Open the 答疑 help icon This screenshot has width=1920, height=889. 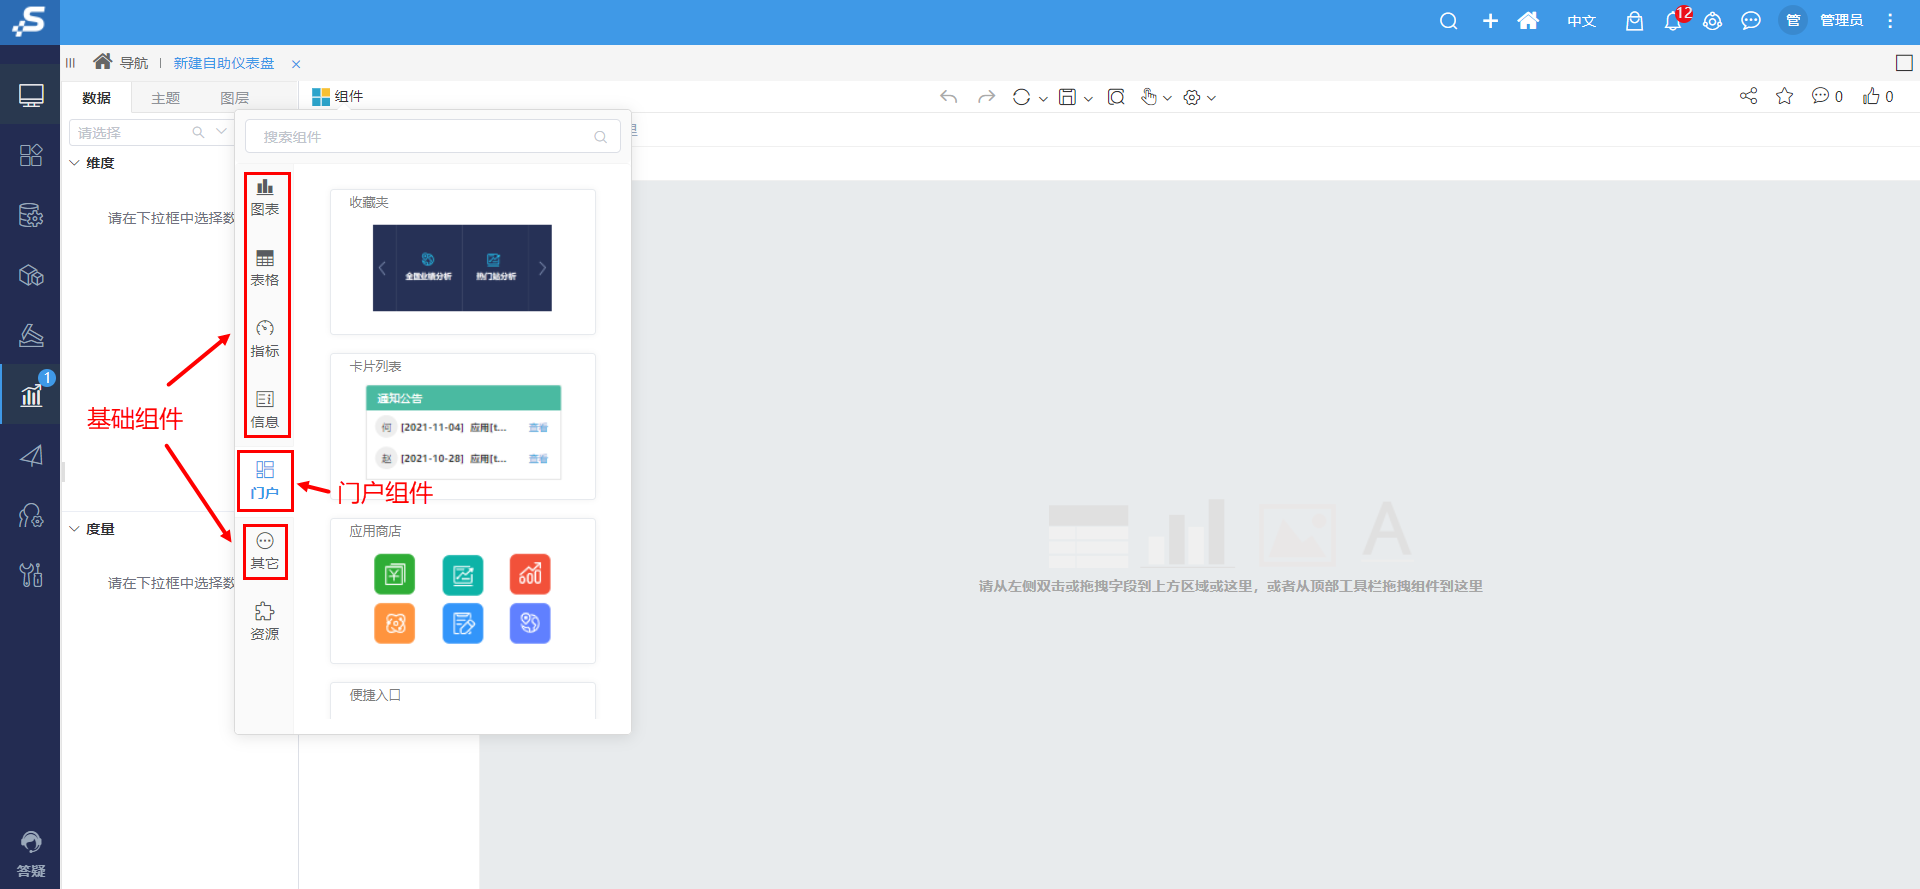coord(31,855)
